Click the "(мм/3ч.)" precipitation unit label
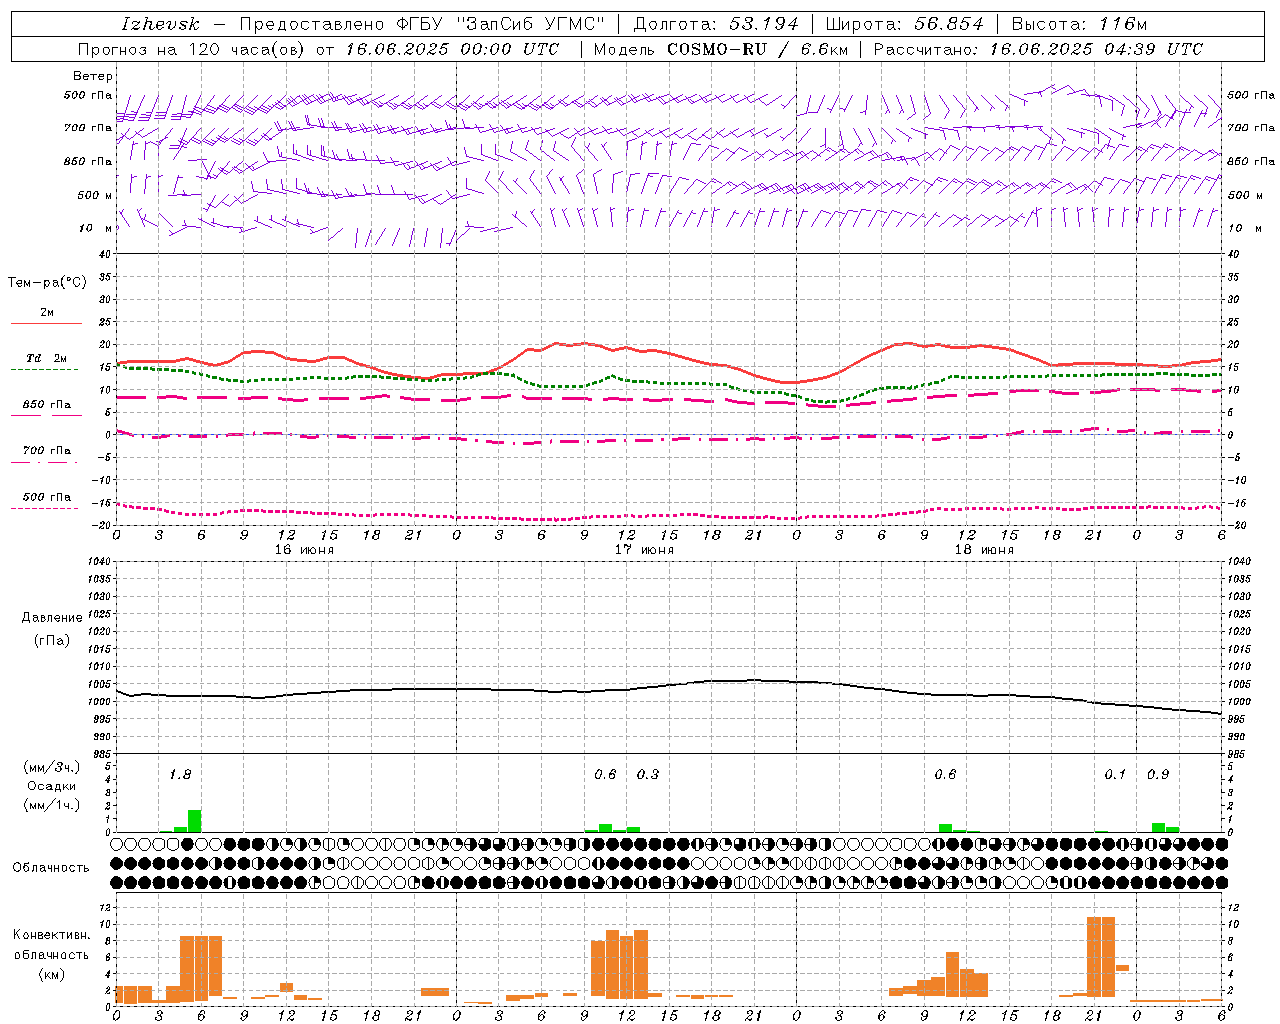This screenshot has height=1024, width=1280. [52, 767]
